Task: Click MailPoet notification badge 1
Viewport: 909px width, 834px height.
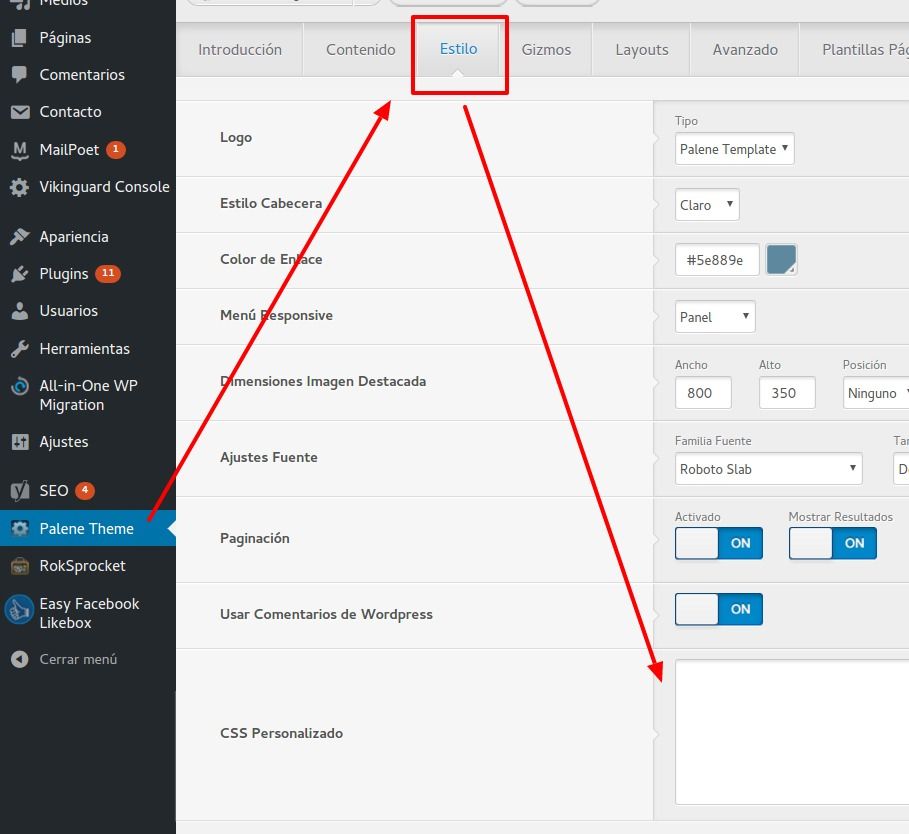Action: [x=115, y=150]
